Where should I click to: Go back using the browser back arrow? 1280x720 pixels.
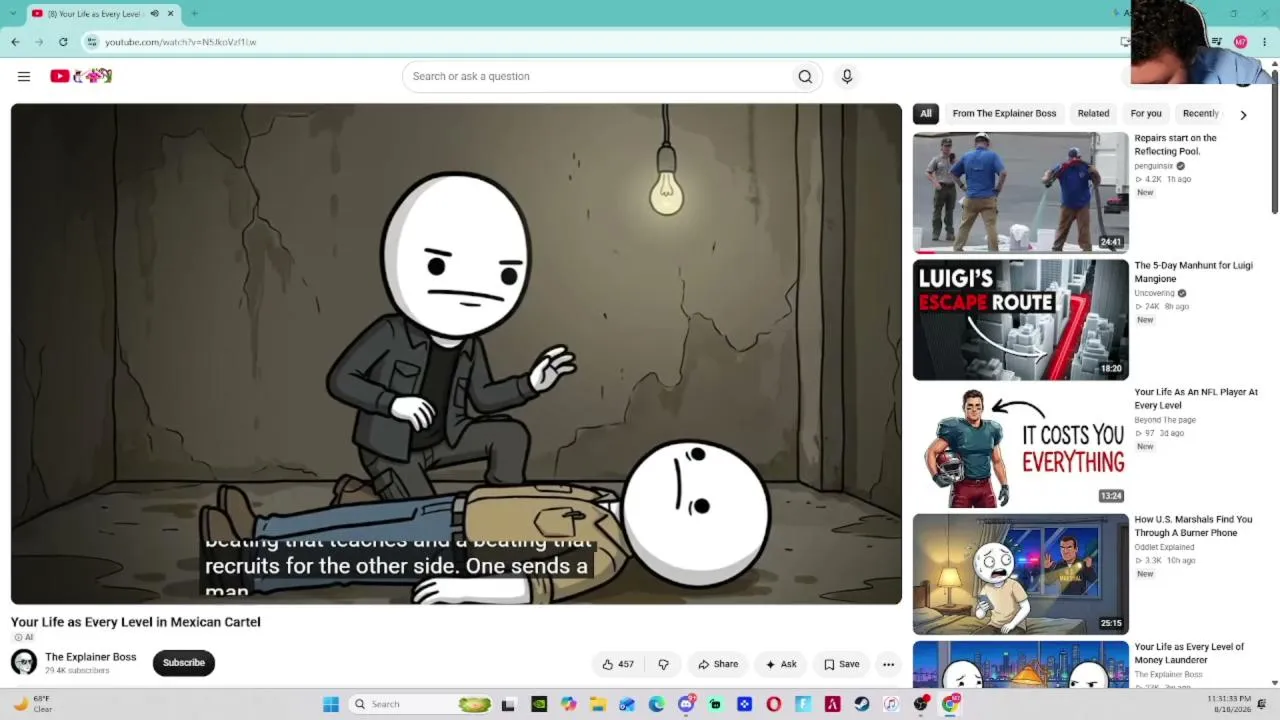coord(15,42)
